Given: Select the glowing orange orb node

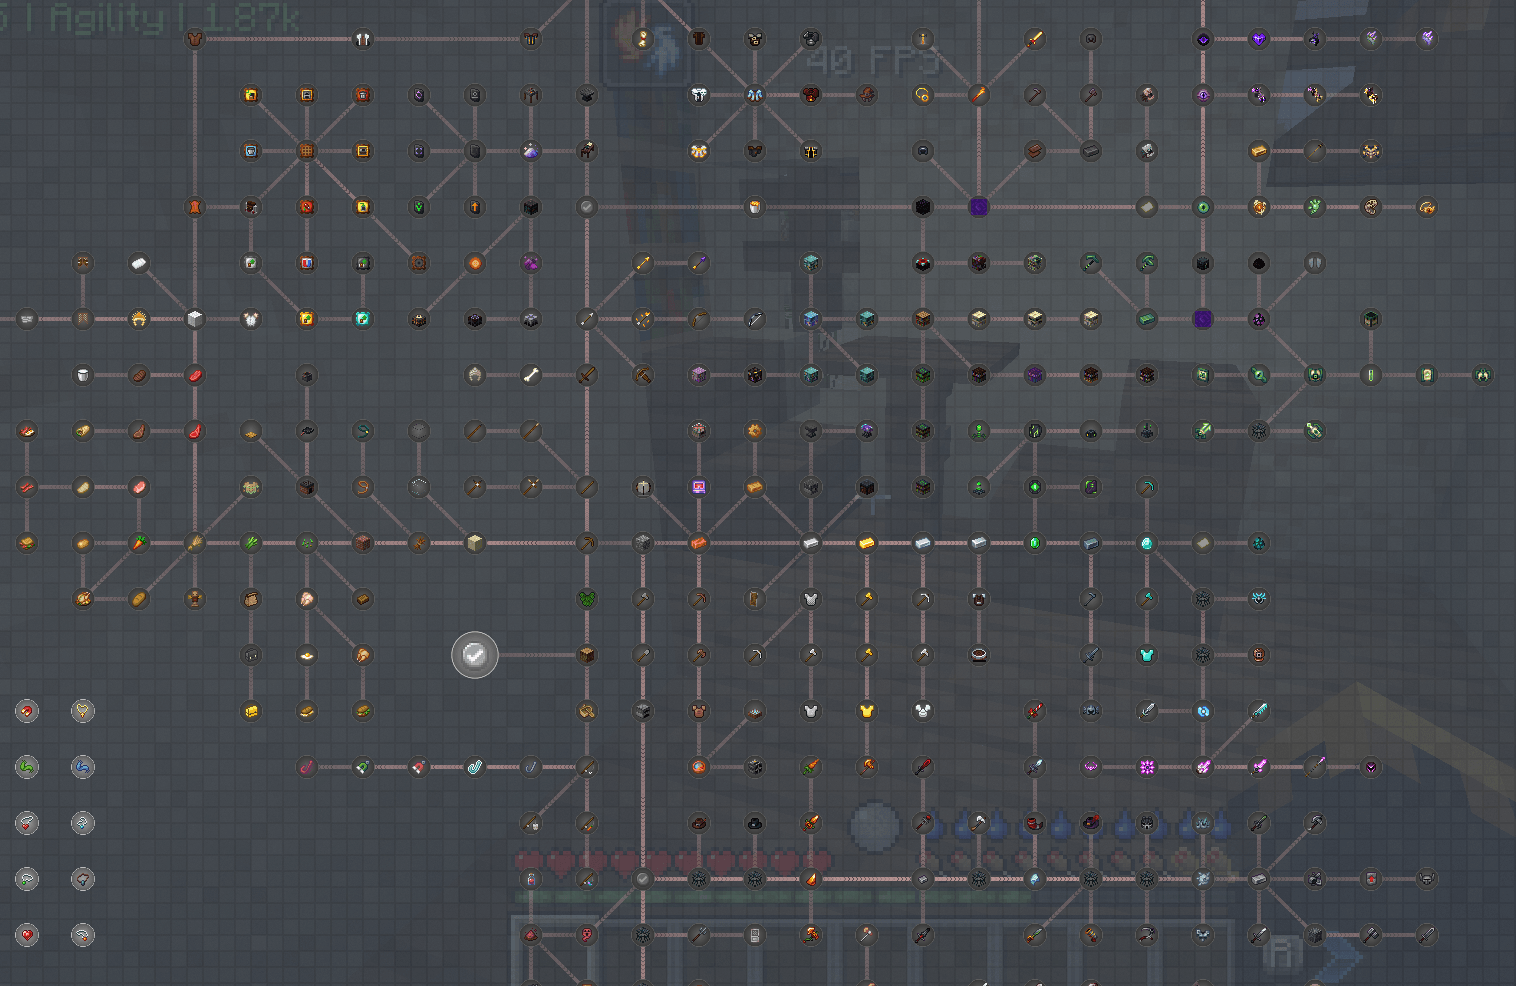Looking at the screenshot, I should click(475, 263).
